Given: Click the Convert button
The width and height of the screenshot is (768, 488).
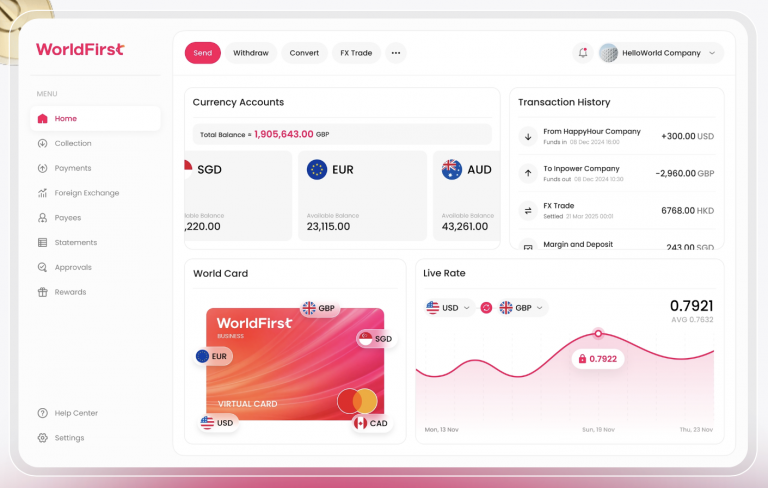Looking at the screenshot, I should tap(304, 53).
